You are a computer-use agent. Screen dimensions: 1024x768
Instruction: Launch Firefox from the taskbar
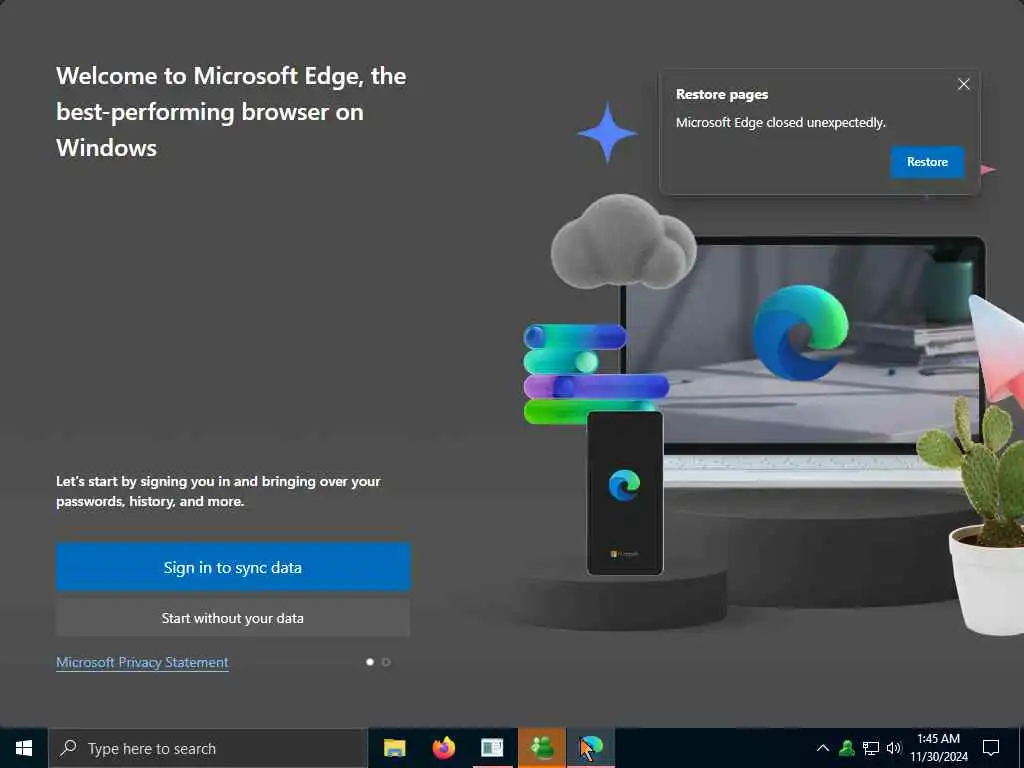443,748
